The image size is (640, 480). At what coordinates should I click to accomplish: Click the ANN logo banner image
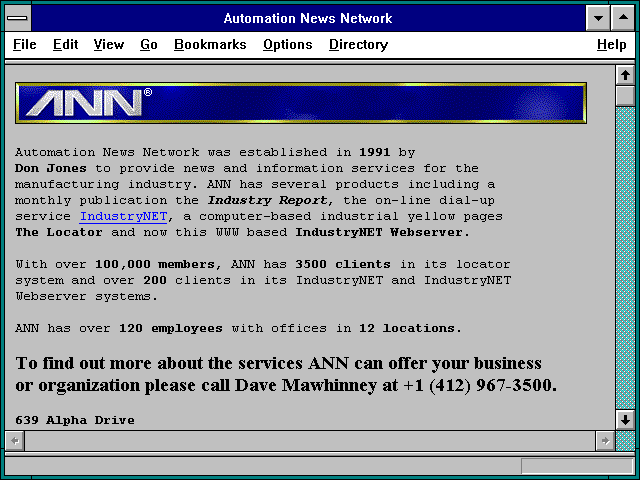tap(301, 103)
